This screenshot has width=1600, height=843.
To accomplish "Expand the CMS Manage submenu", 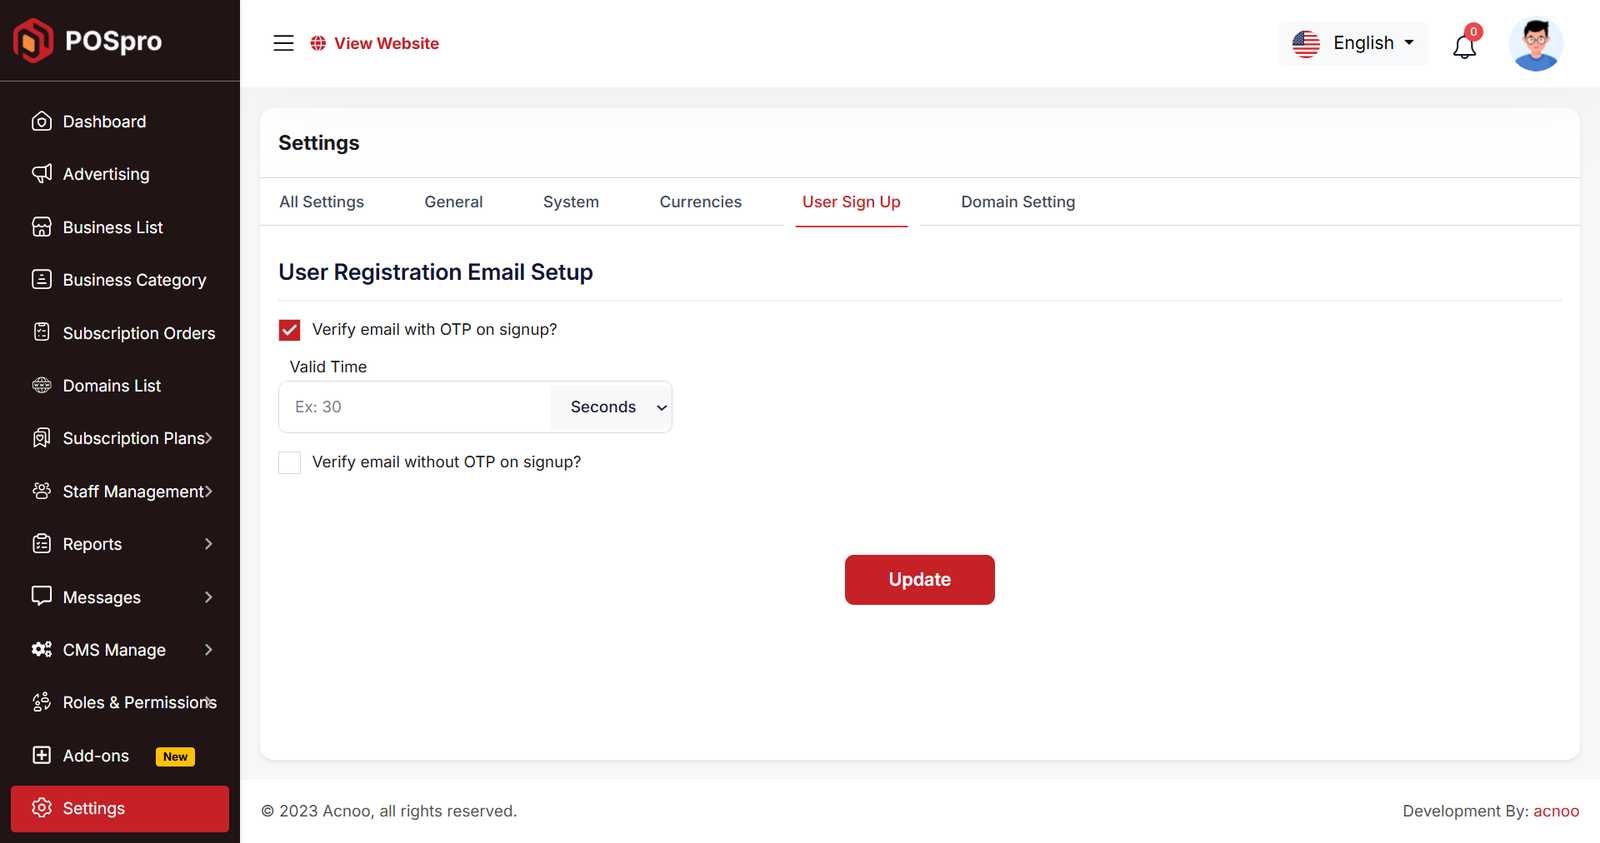I will click(120, 650).
